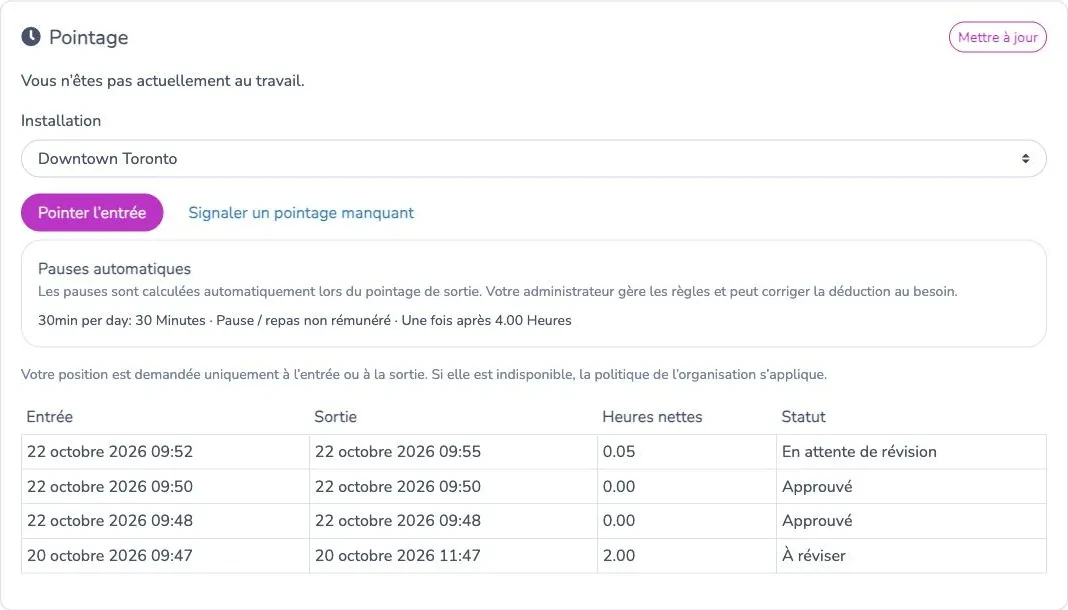Open the Installation dropdown arrows
1068x610 pixels.
(x=1025, y=159)
